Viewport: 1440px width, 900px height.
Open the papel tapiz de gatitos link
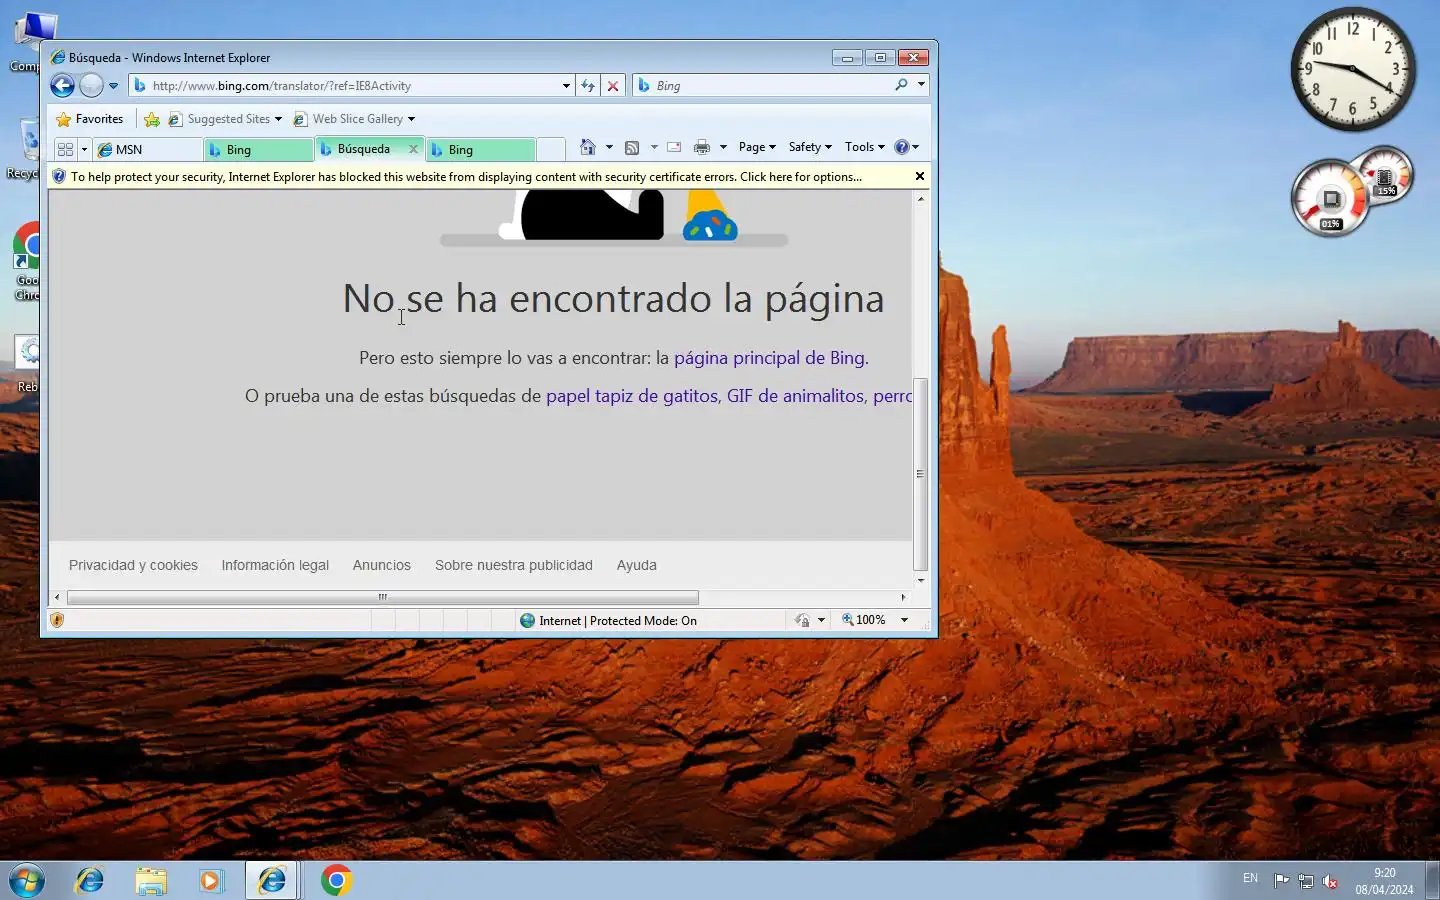tap(631, 396)
